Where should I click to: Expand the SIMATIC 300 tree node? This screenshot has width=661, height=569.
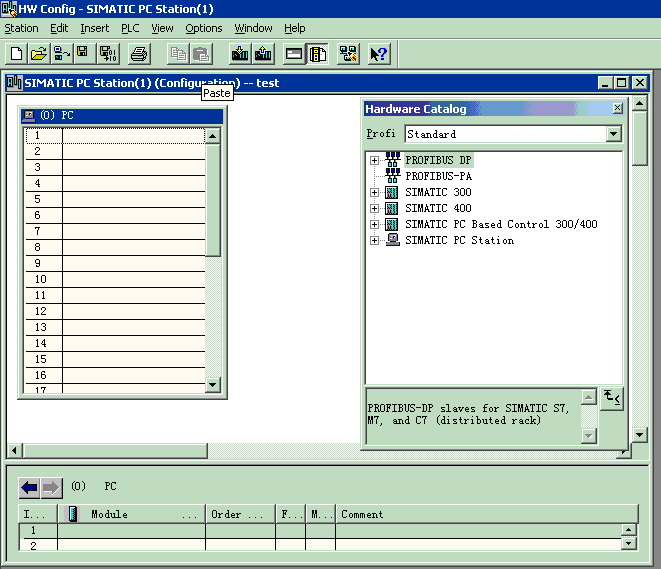pos(374,193)
